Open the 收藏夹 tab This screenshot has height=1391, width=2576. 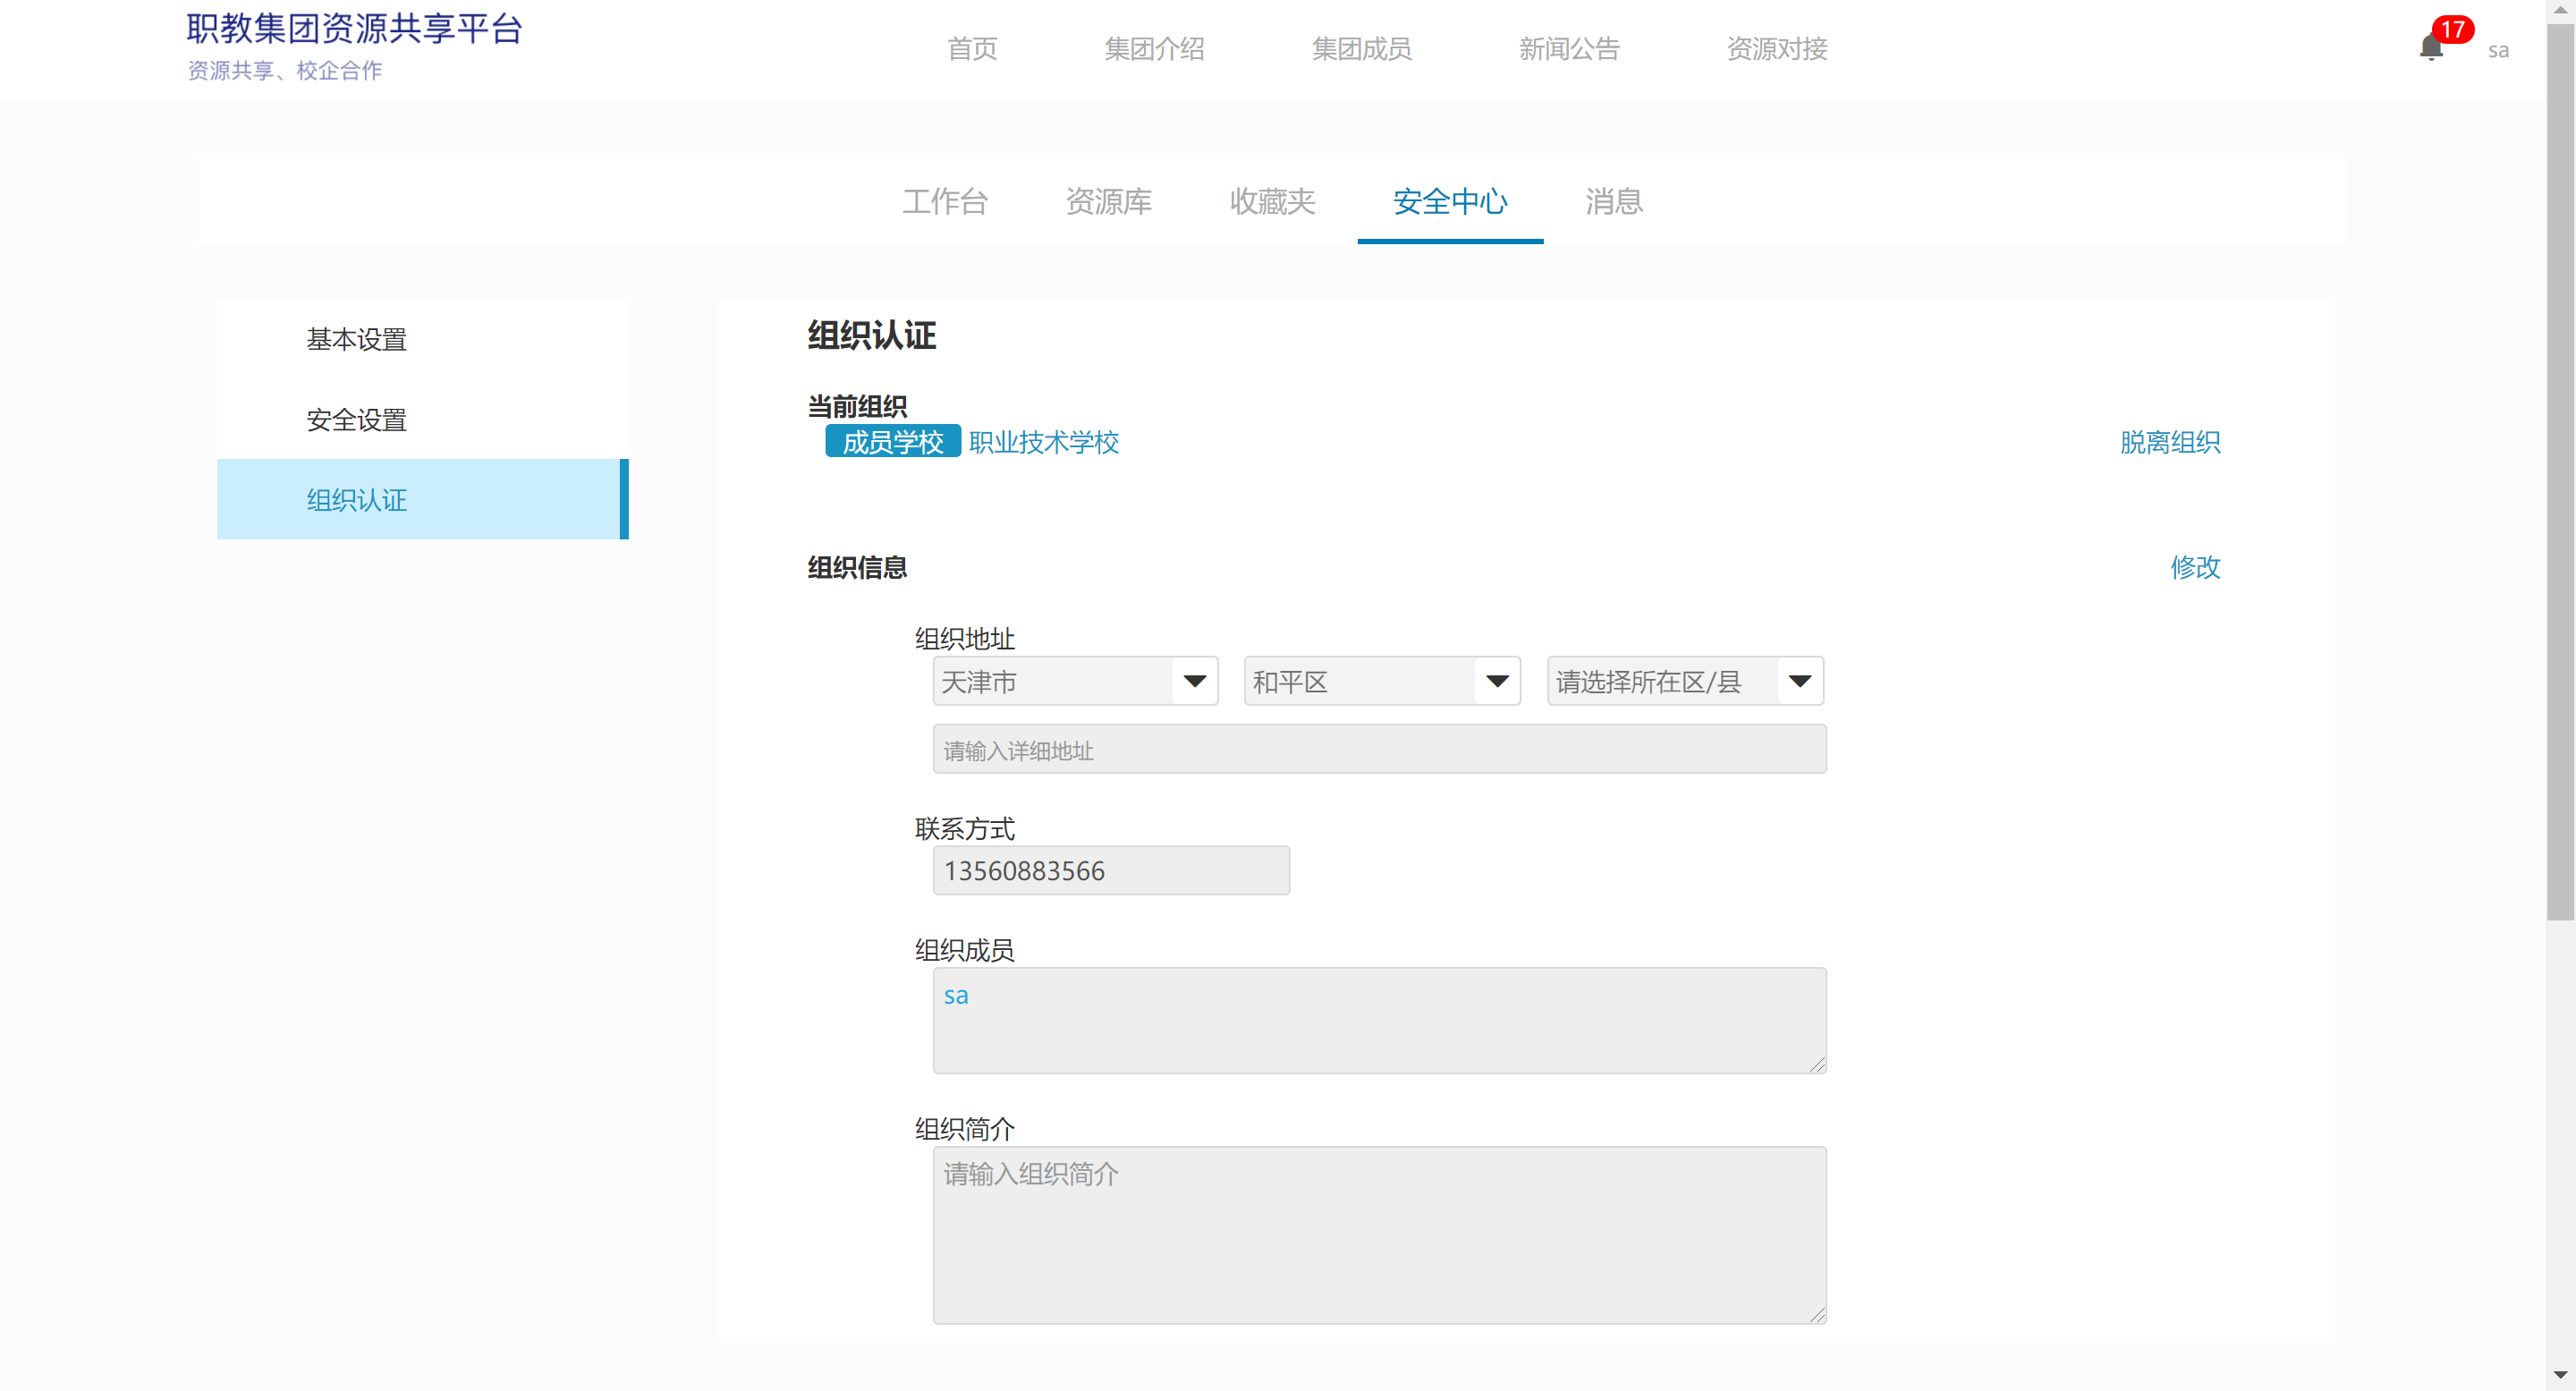coord(1272,201)
